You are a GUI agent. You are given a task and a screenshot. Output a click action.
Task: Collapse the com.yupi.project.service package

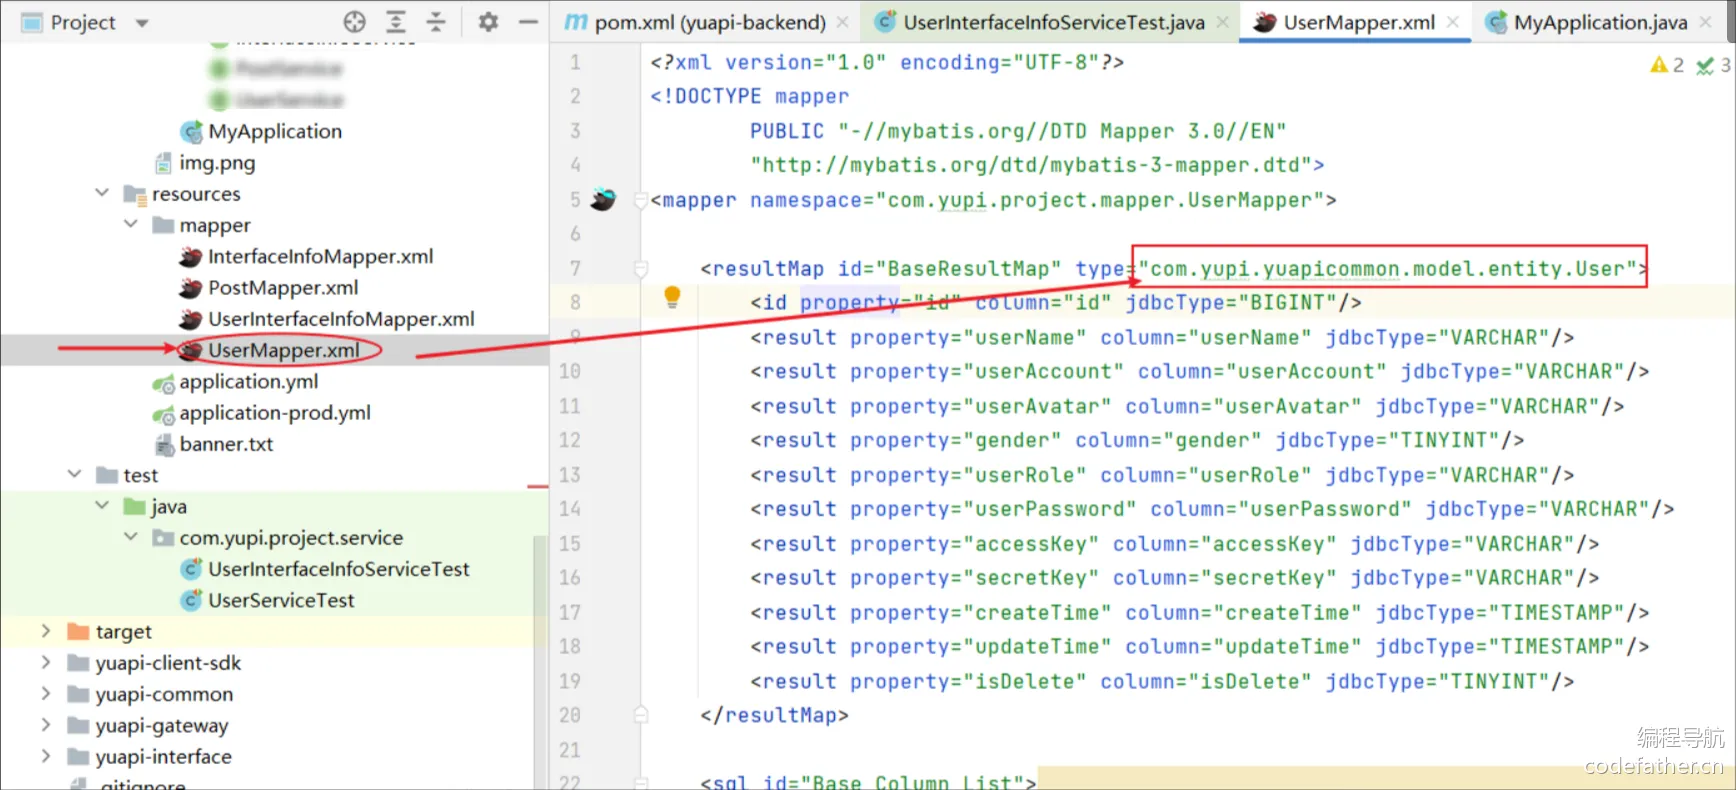tap(131, 537)
